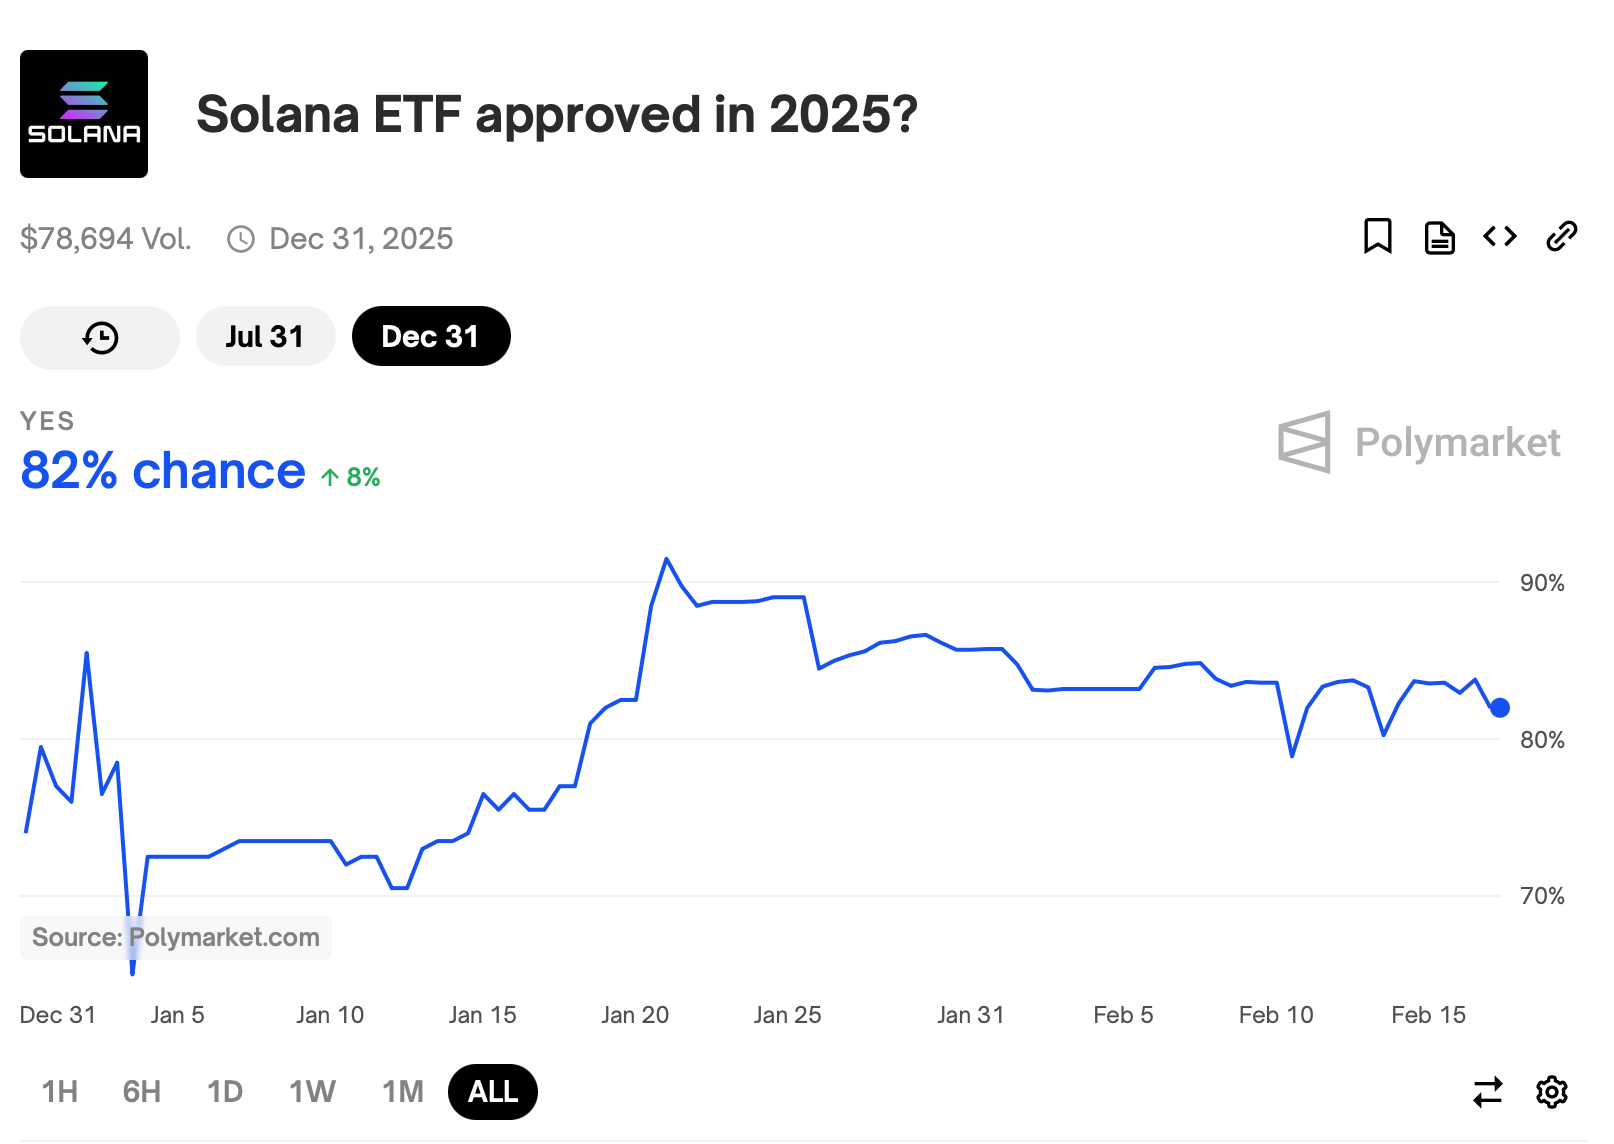Viewport: 1614px width, 1144px height.
Task: Click the 82% chance label
Action: (x=161, y=470)
